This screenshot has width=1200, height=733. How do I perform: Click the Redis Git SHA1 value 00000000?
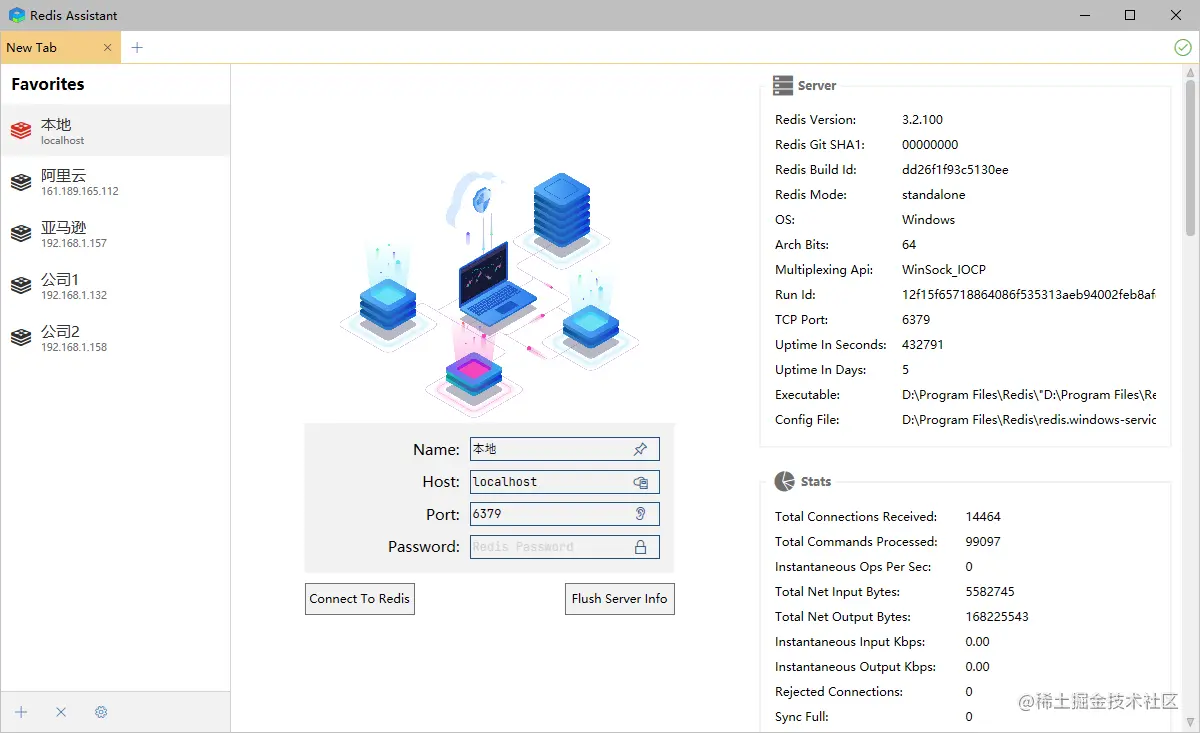tap(930, 145)
